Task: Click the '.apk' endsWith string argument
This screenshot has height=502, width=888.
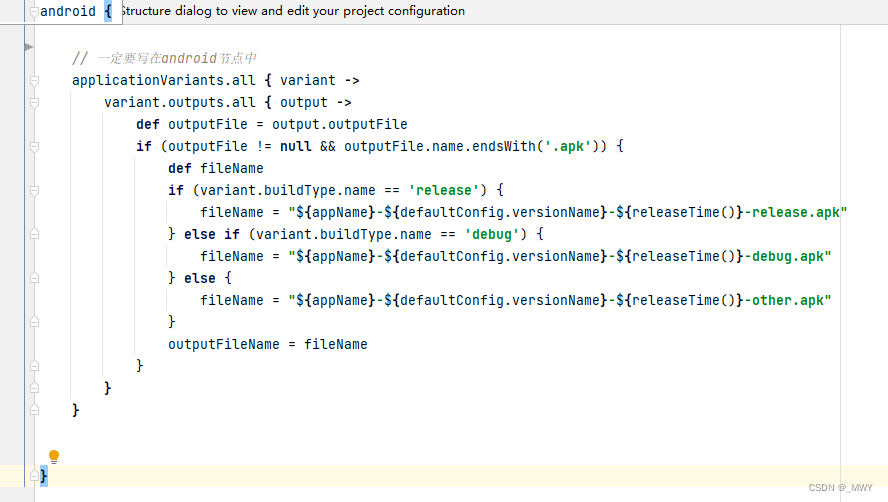Action: 568,146
